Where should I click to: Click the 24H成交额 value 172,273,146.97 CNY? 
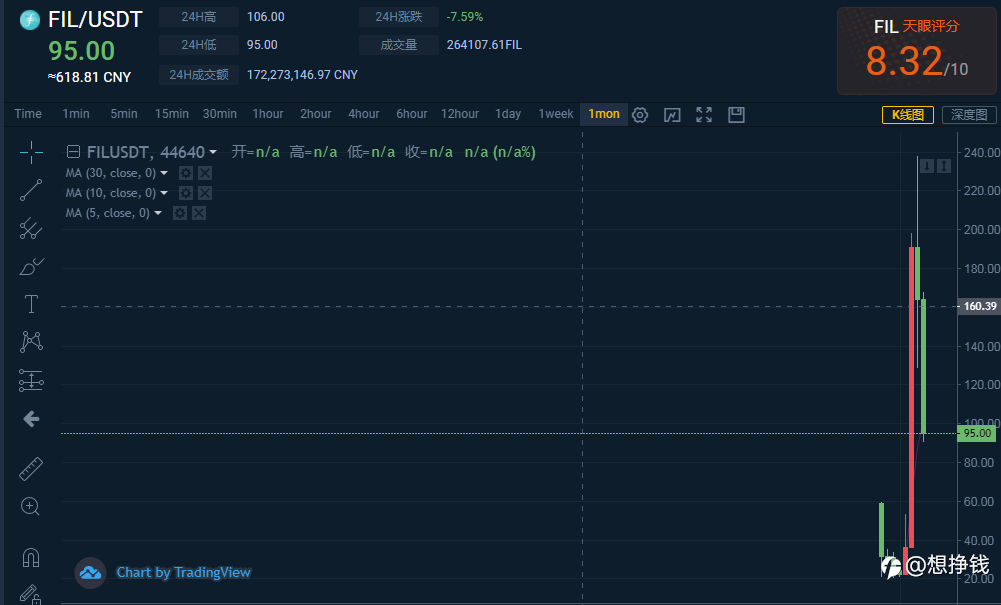coord(302,75)
